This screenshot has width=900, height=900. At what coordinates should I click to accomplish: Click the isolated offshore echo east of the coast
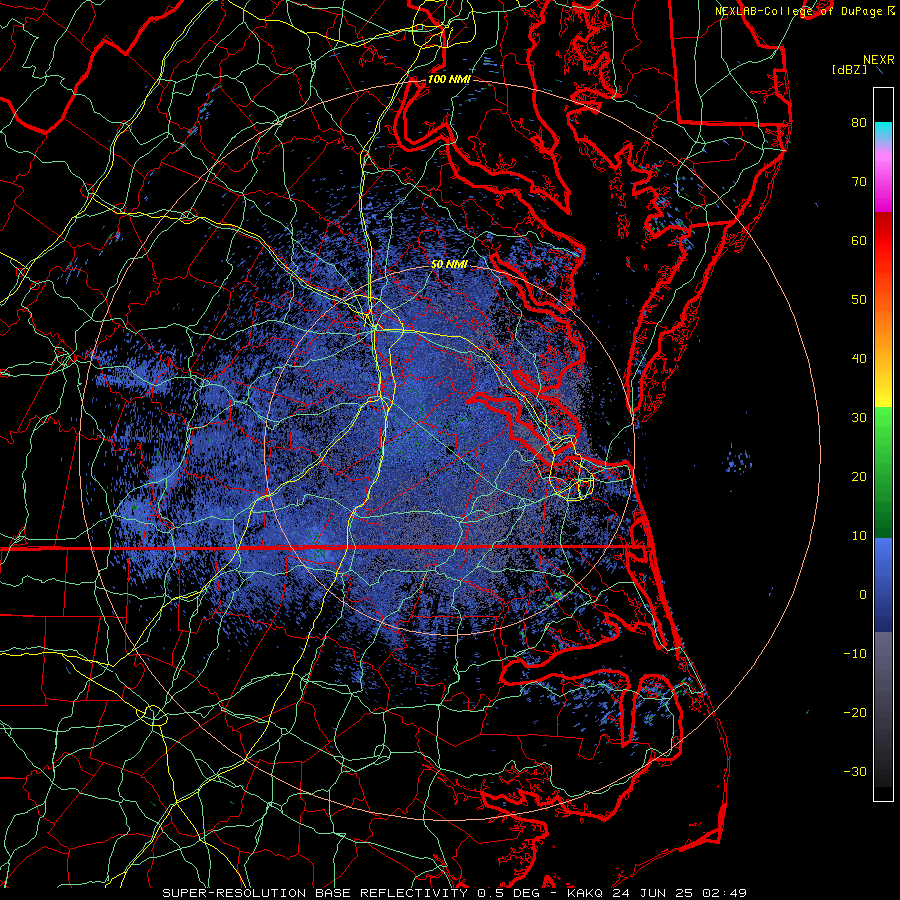(x=739, y=460)
